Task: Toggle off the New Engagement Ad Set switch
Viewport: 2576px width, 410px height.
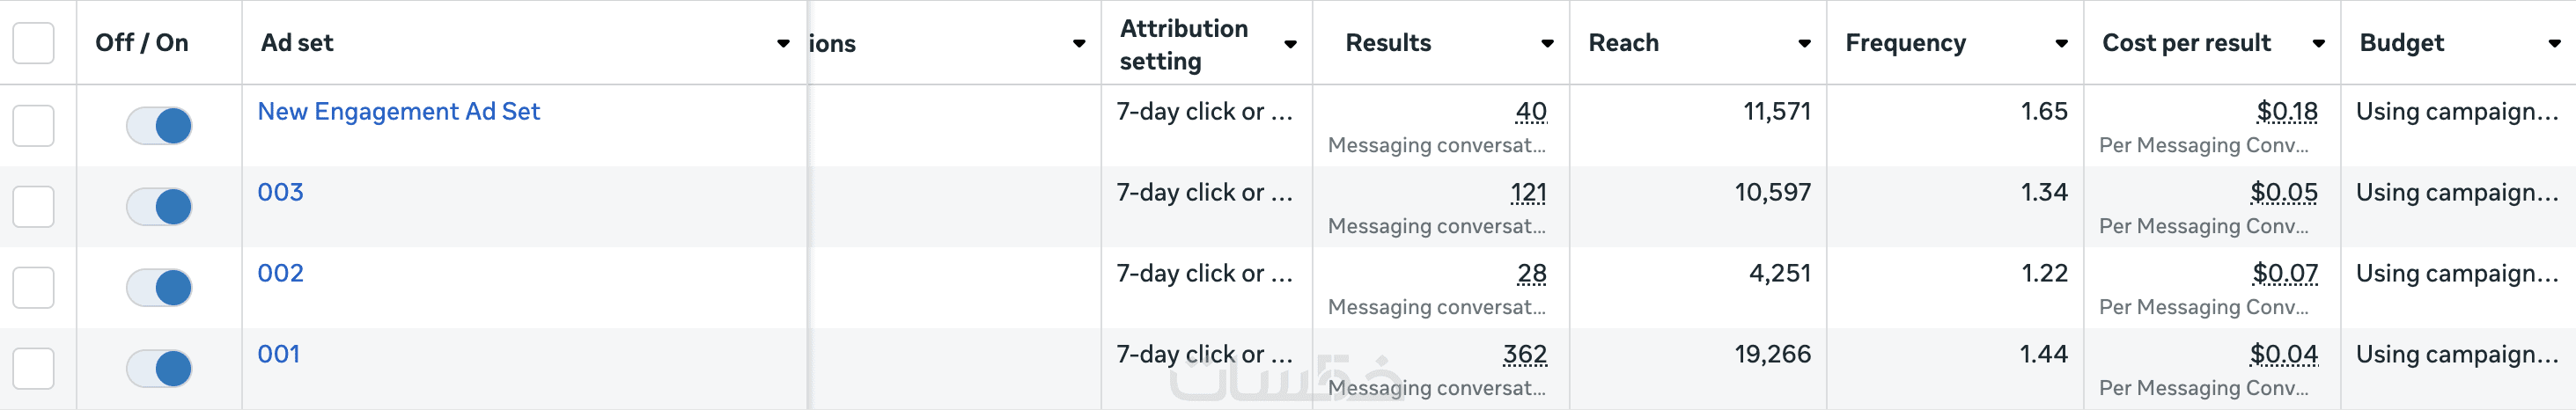Action: 159,126
